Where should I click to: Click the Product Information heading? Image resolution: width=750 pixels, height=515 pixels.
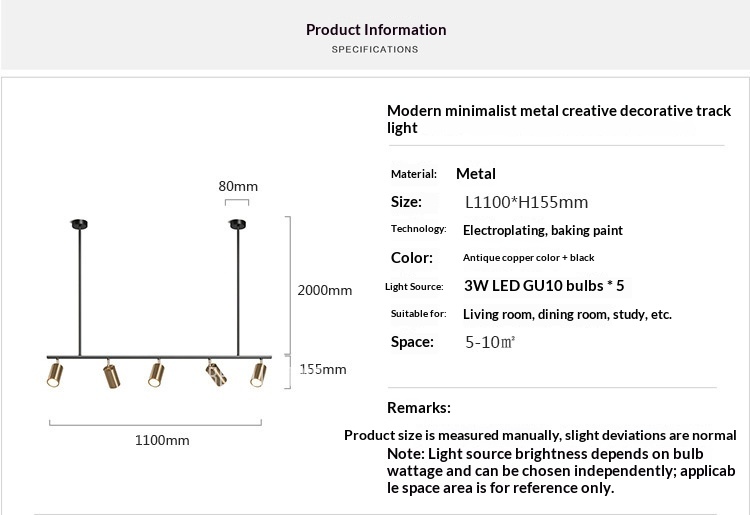pyautogui.click(x=376, y=30)
